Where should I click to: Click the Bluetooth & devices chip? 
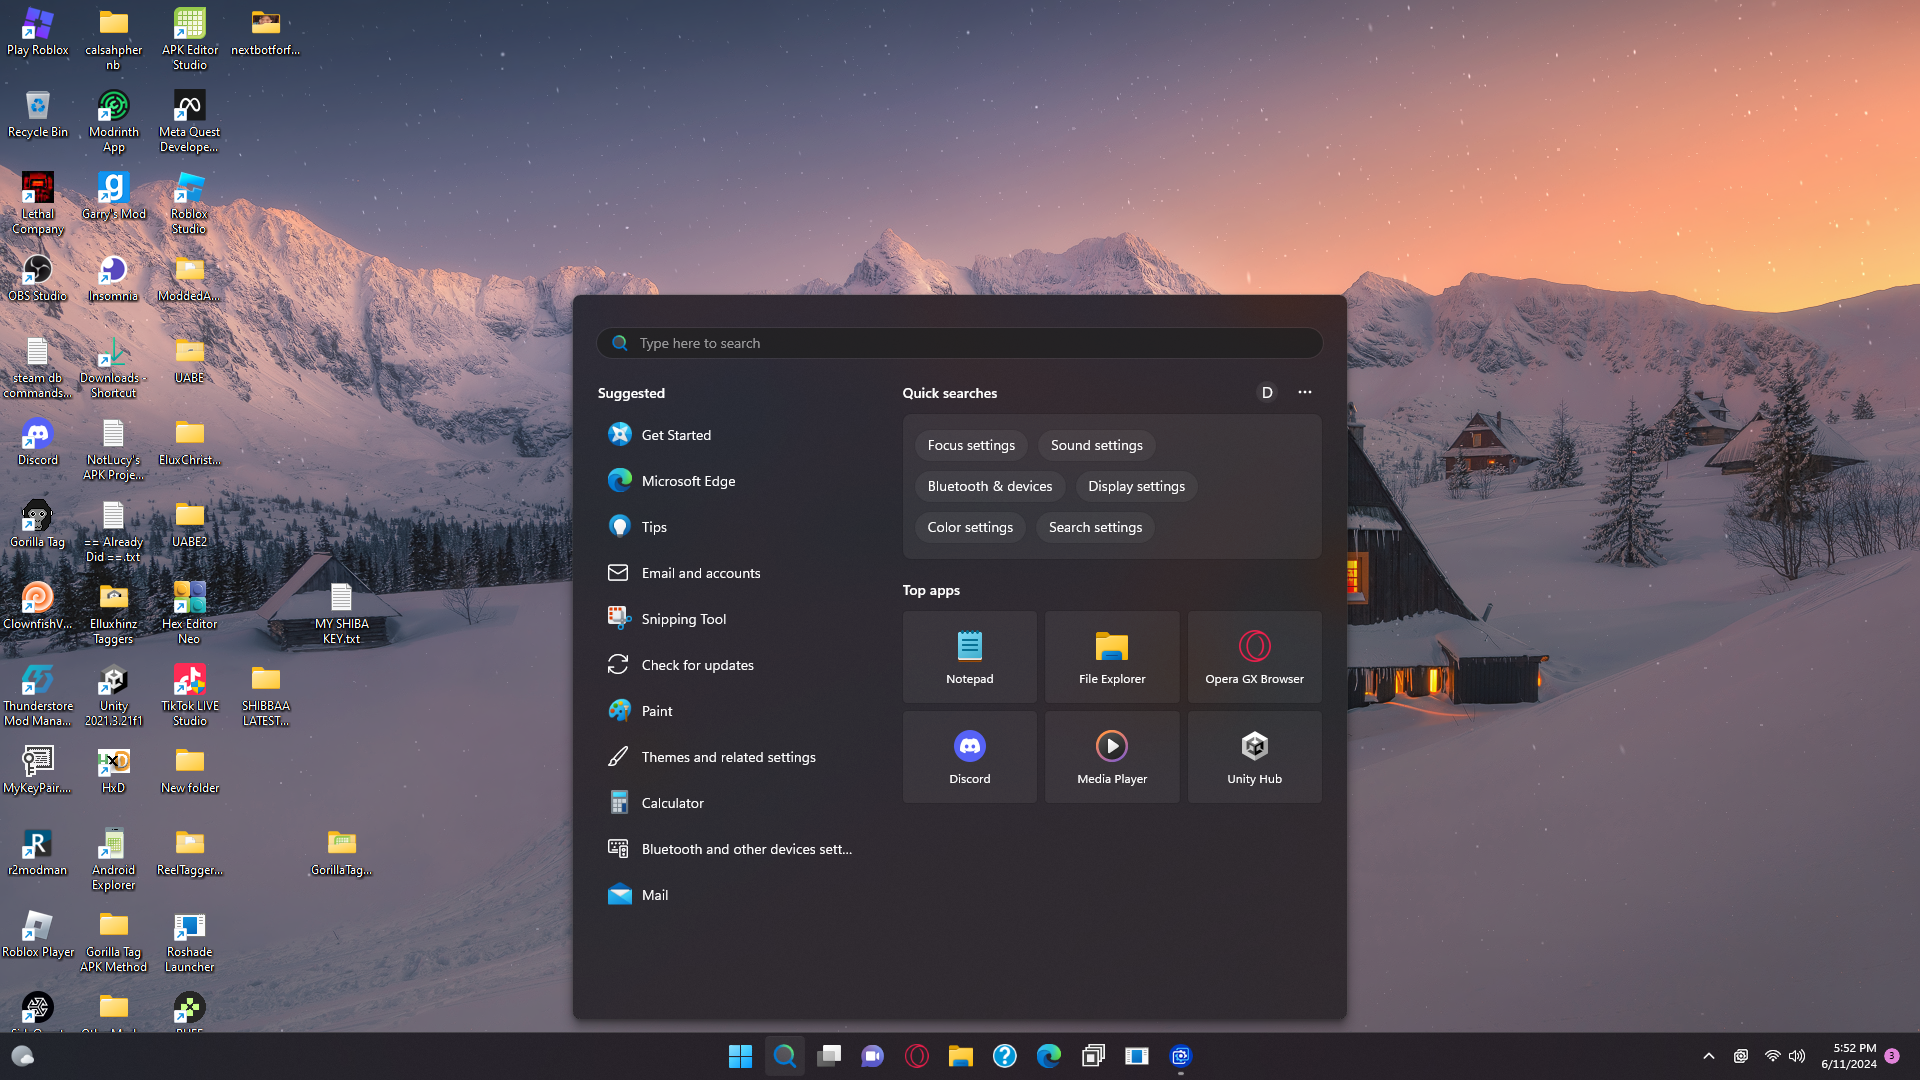tap(989, 486)
